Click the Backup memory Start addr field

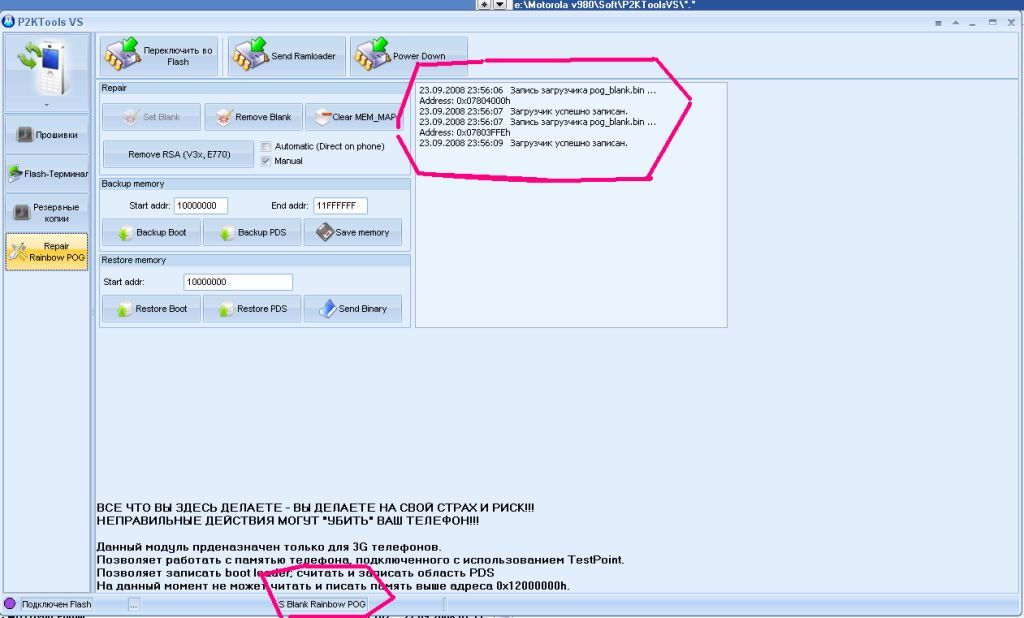click(x=200, y=206)
